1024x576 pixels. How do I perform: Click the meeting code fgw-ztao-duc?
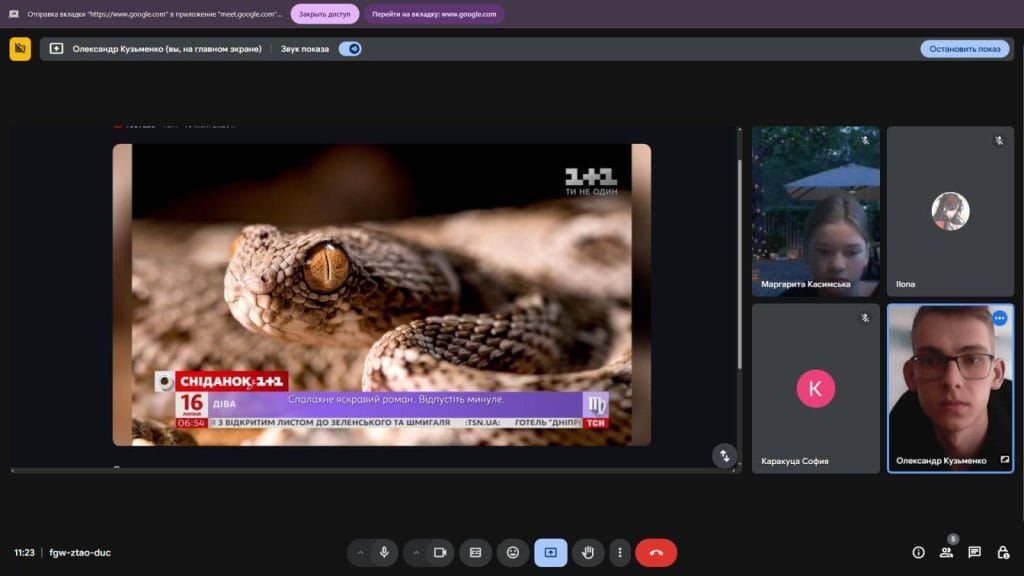(x=80, y=552)
